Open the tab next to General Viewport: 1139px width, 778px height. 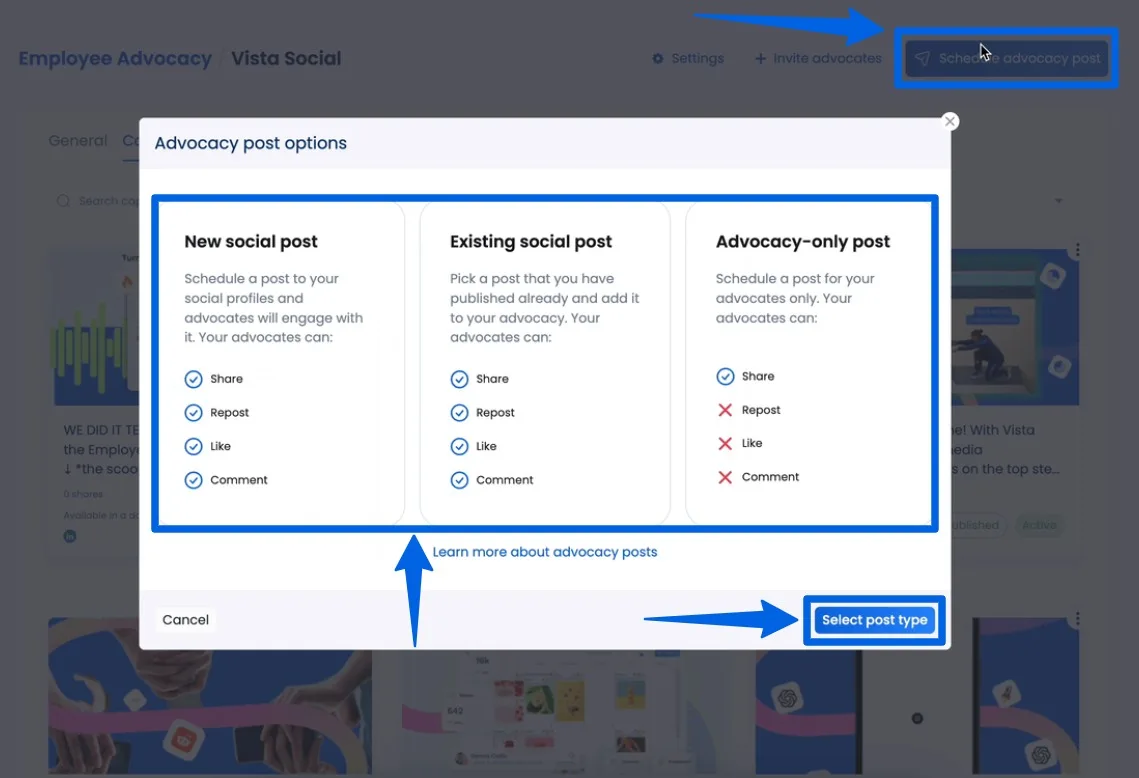[x=134, y=140]
